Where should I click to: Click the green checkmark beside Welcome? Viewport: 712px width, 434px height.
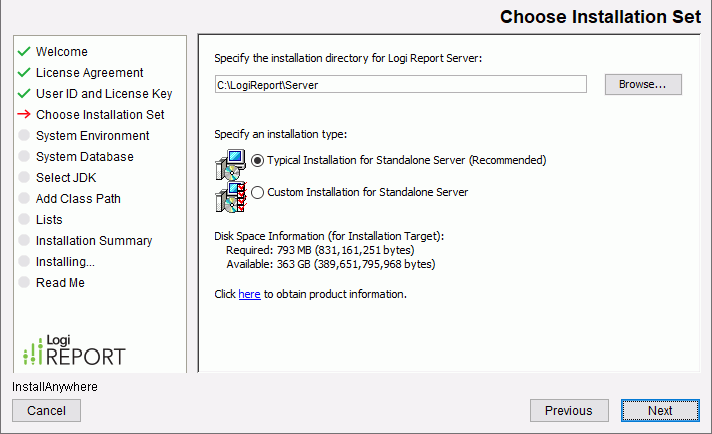pyautogui.click(x=24, y=52)
